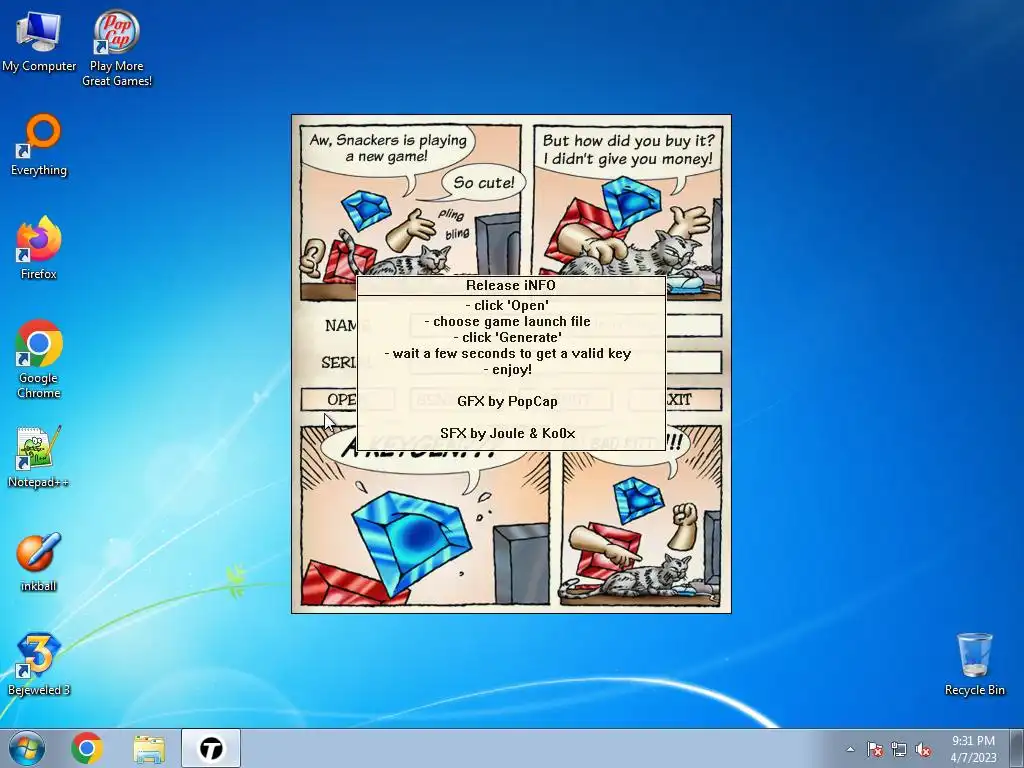Click the "GFX by PopCap" credit line

[x=507, y=401]
